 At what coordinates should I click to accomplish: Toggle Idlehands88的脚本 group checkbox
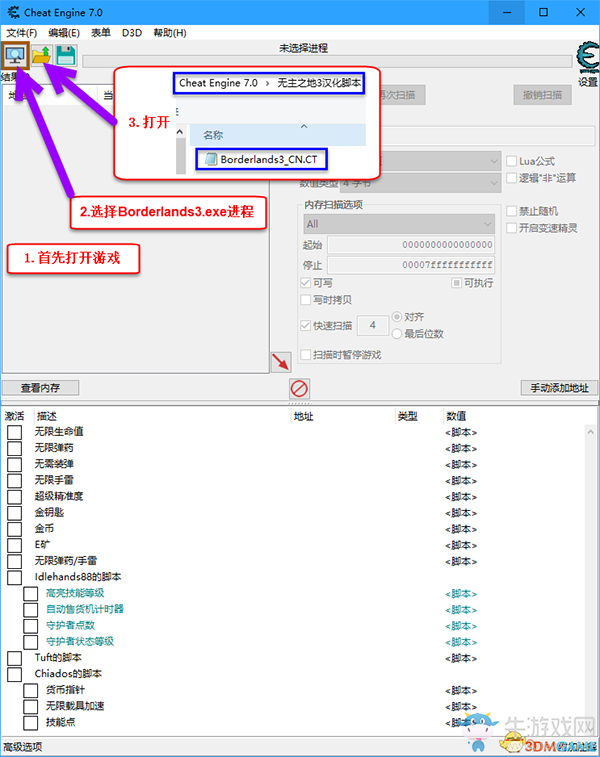tap(14, 577)
